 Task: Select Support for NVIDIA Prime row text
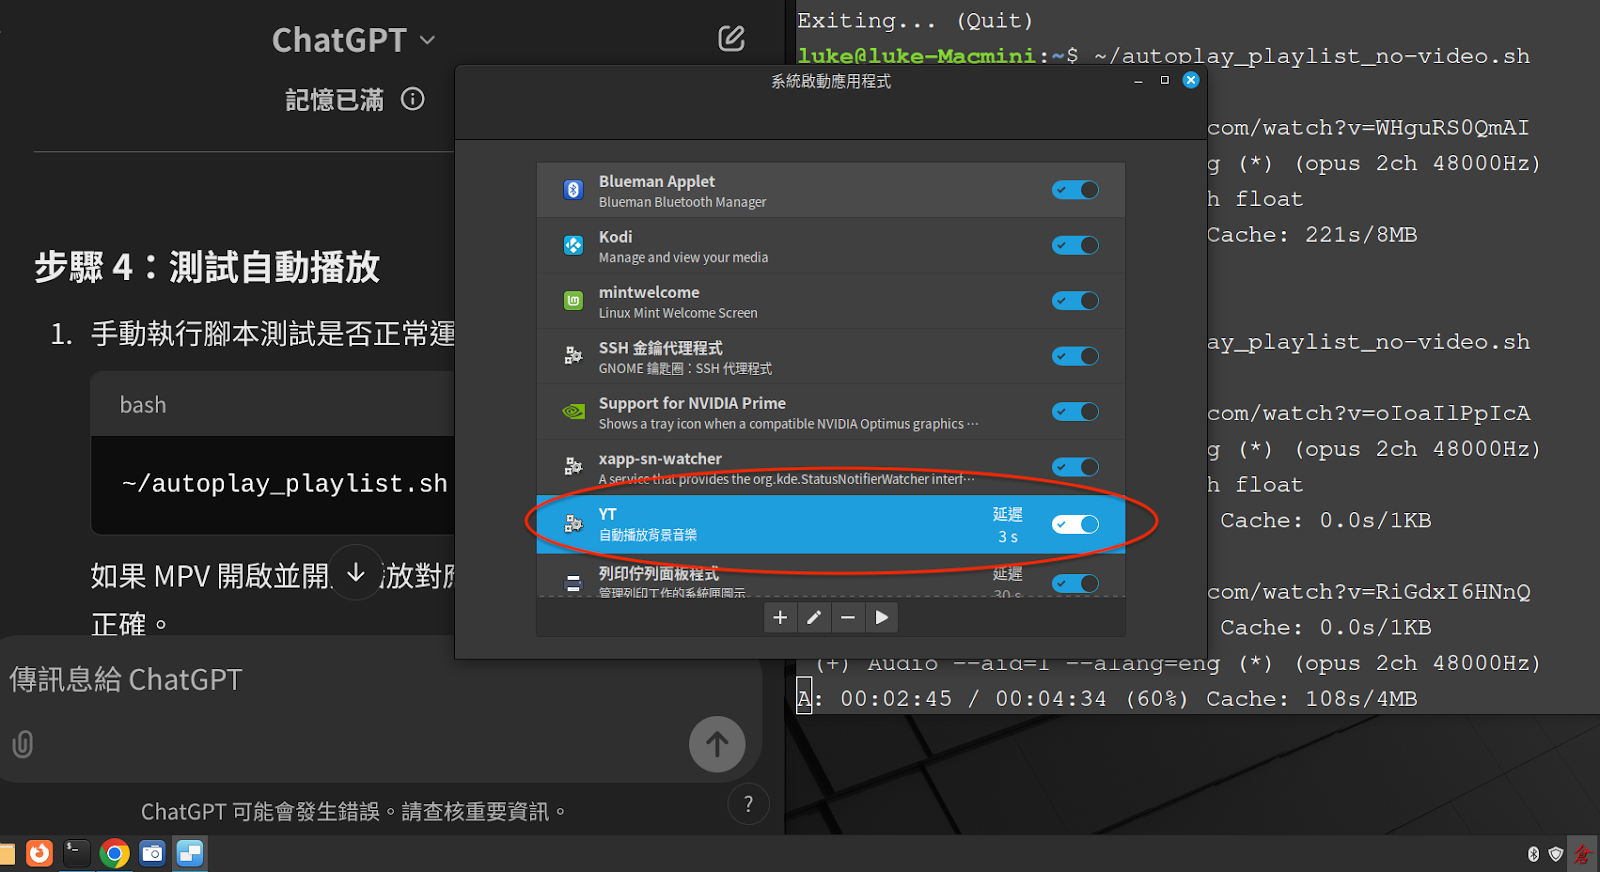[x=788, y=412]
